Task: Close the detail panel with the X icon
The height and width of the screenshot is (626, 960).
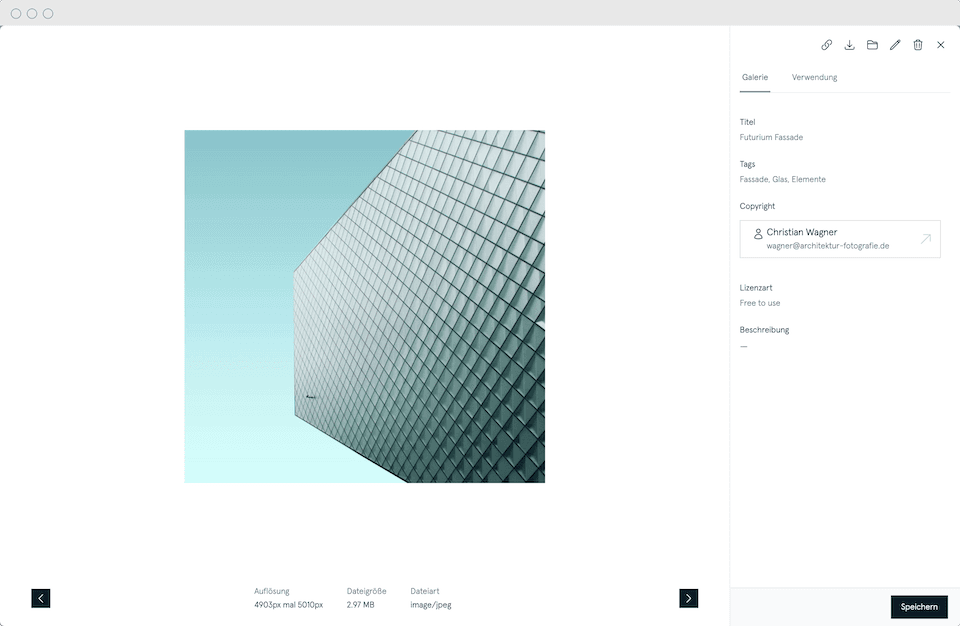Action: tap(941, 45)
